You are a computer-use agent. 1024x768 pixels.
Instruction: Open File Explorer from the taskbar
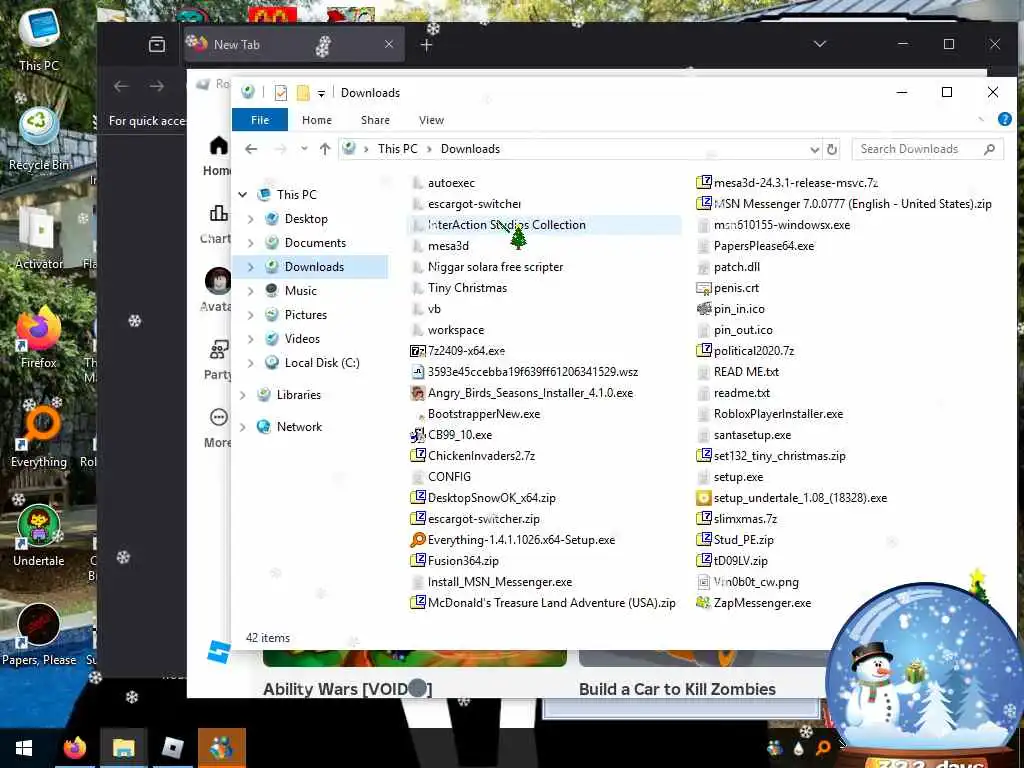(x=123, y=748)
